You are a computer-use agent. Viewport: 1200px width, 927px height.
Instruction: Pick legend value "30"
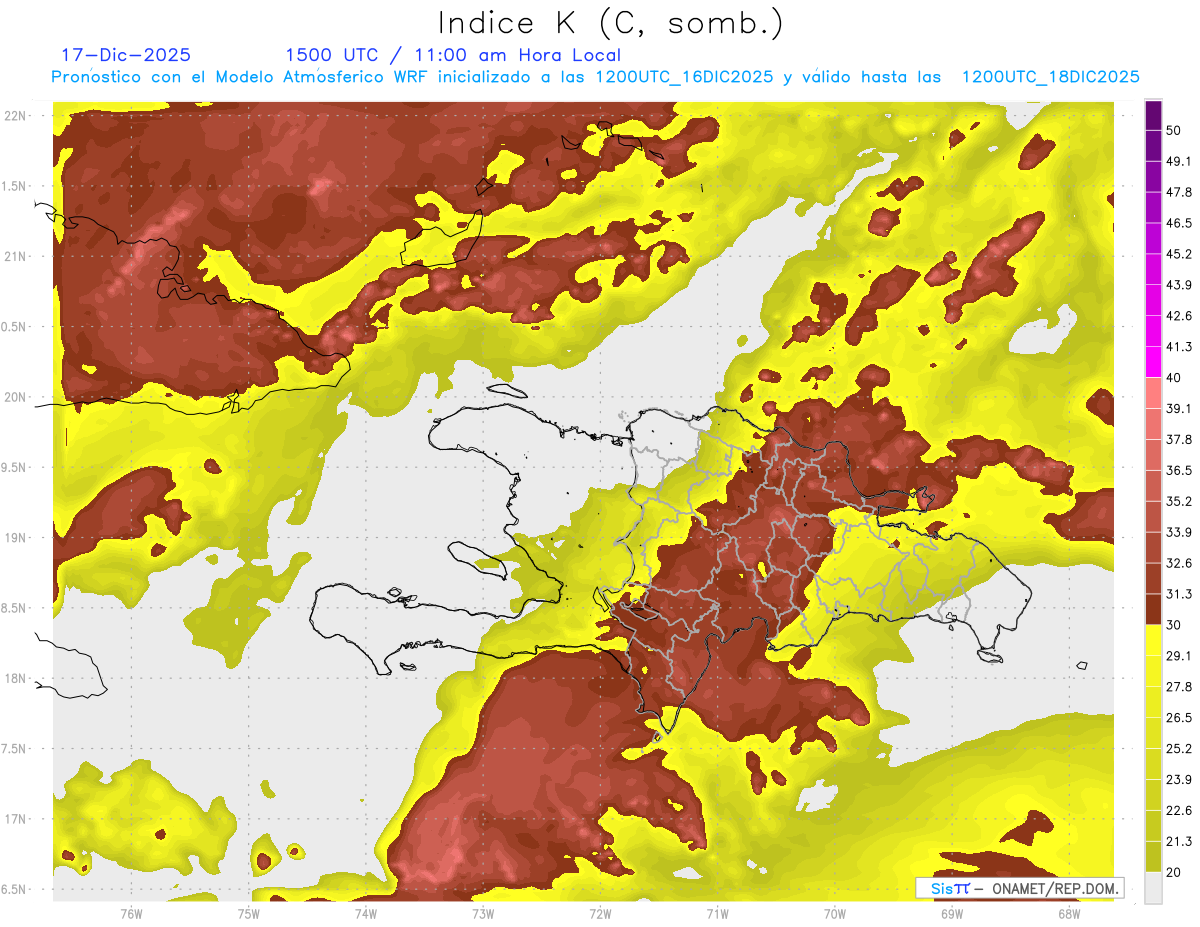click(1174, 625)
